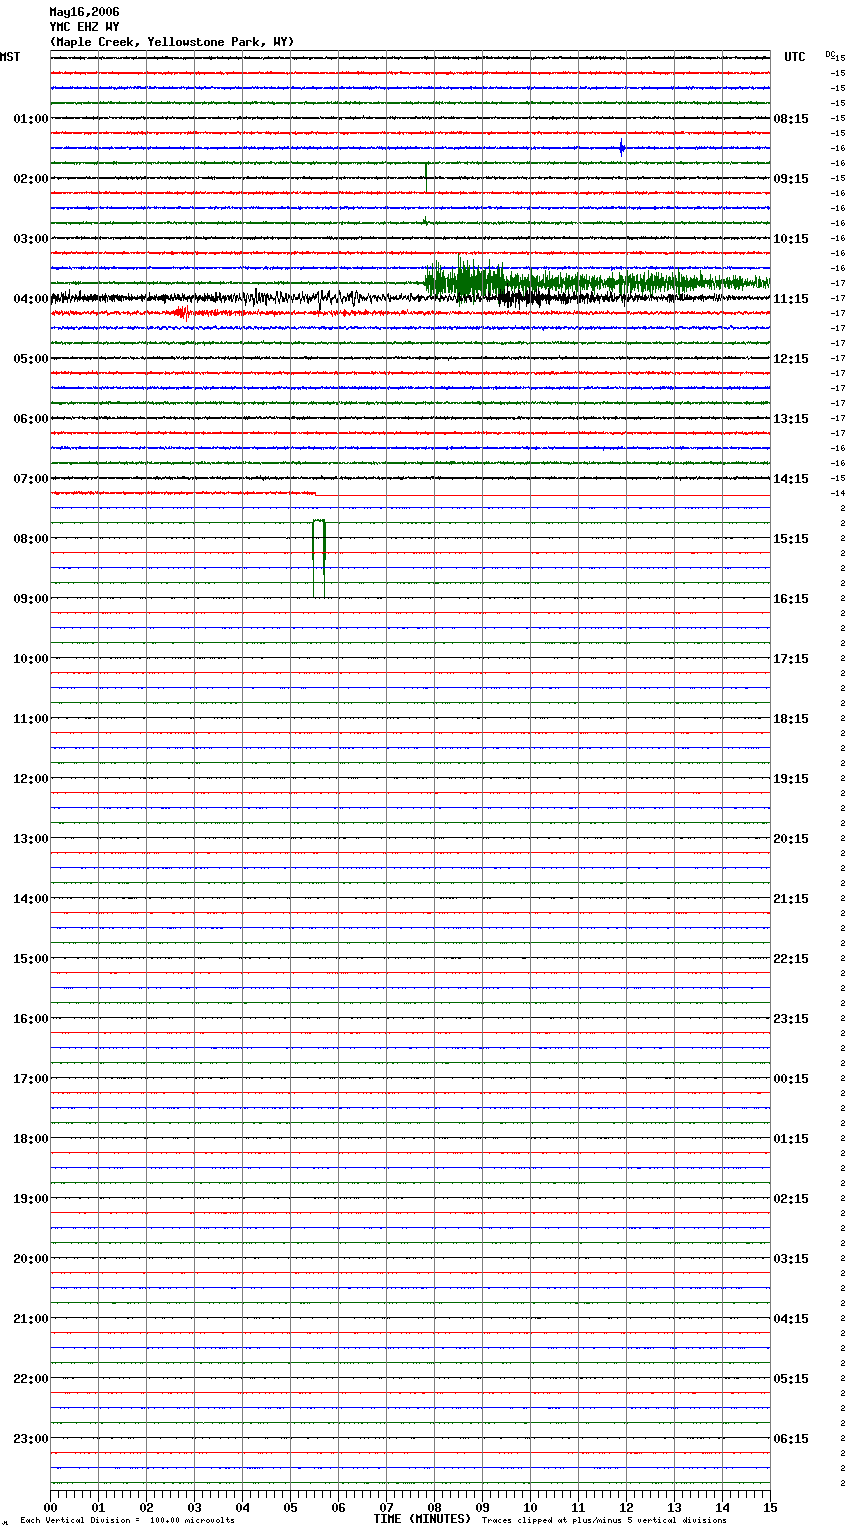Click the 19:15 UTC time label

(x=791, y=779)
